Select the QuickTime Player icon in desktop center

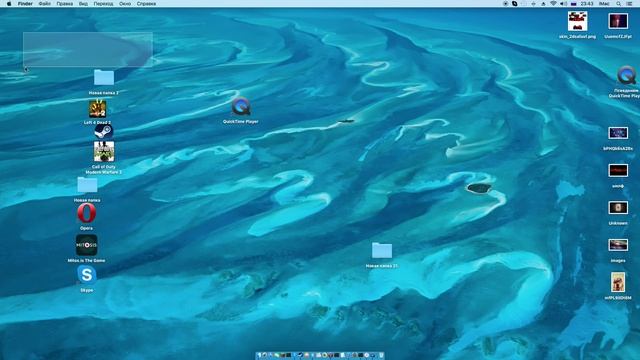[241, 107]
